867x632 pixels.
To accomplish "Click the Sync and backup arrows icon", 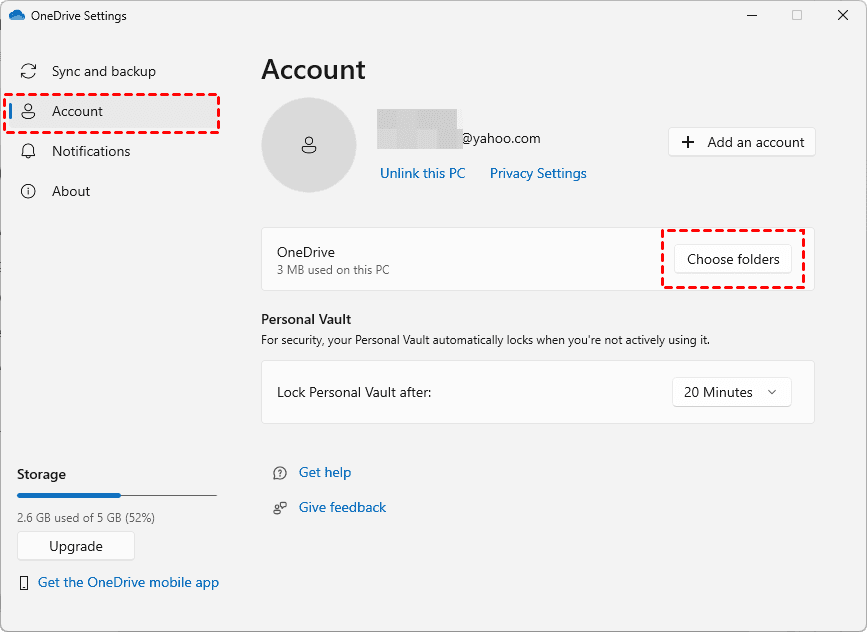I will click(x=29, y=72).
